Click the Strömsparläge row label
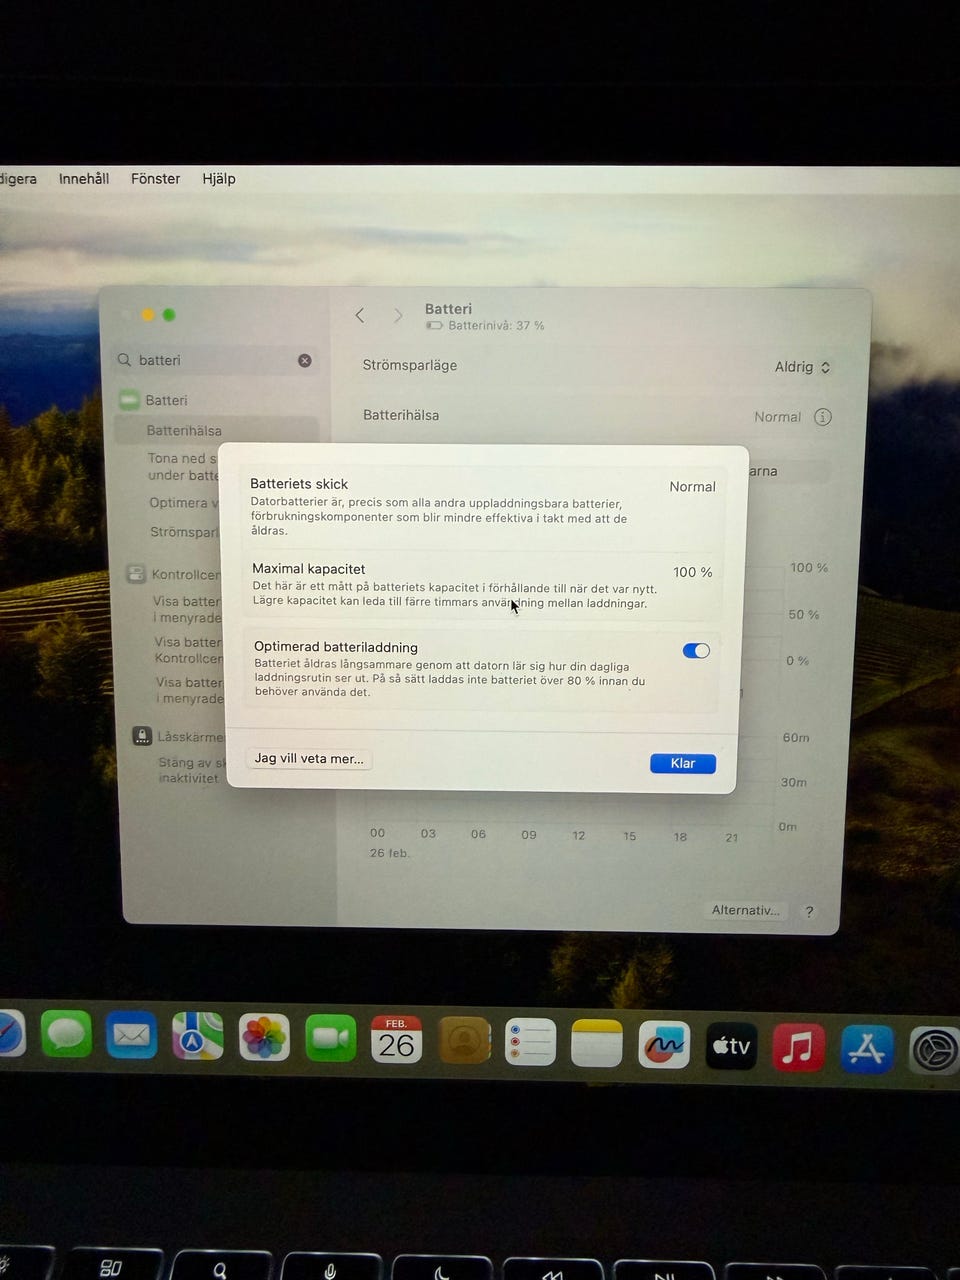 (x=409, y=365)
